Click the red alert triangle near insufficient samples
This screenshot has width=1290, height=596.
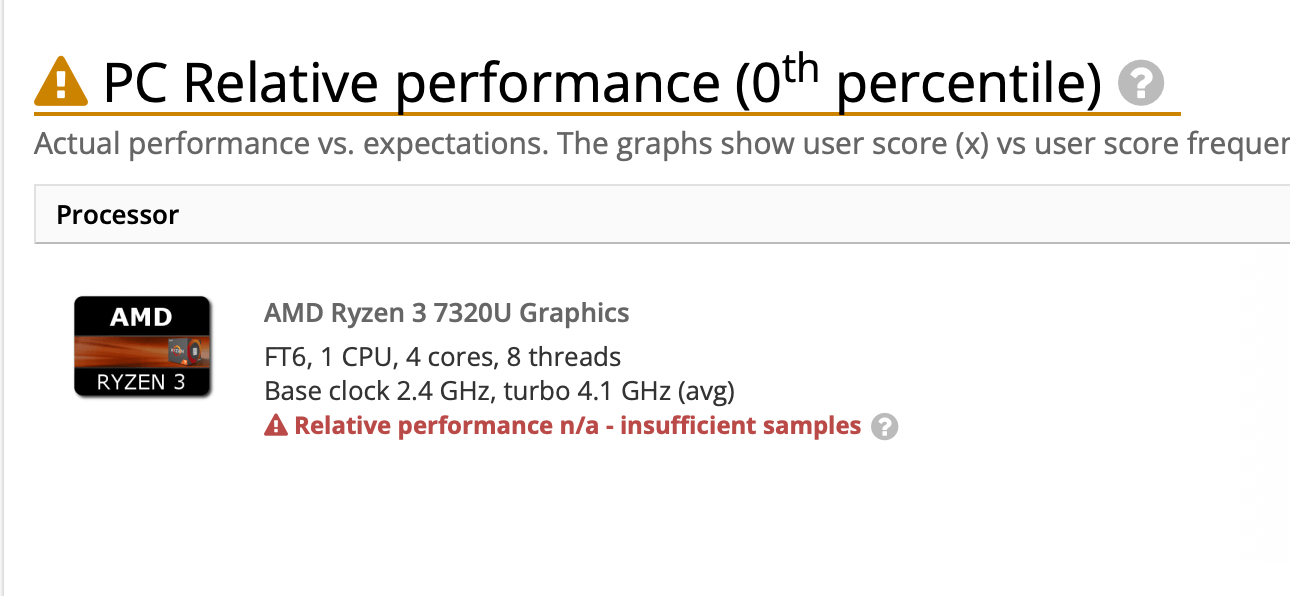(276, 425)
